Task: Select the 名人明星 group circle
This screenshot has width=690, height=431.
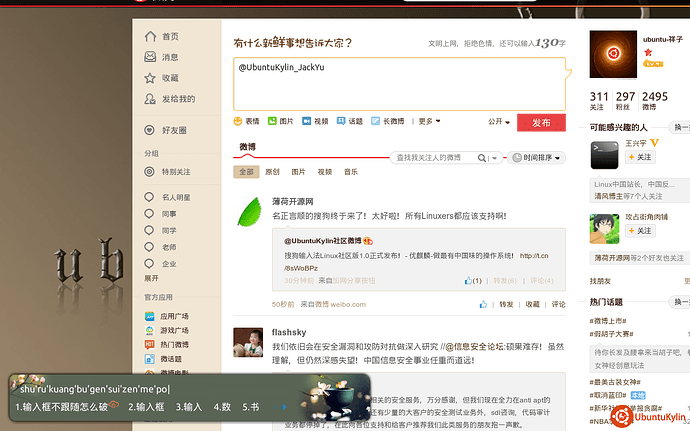Action: pyautogui.click(x=149, y=197)
